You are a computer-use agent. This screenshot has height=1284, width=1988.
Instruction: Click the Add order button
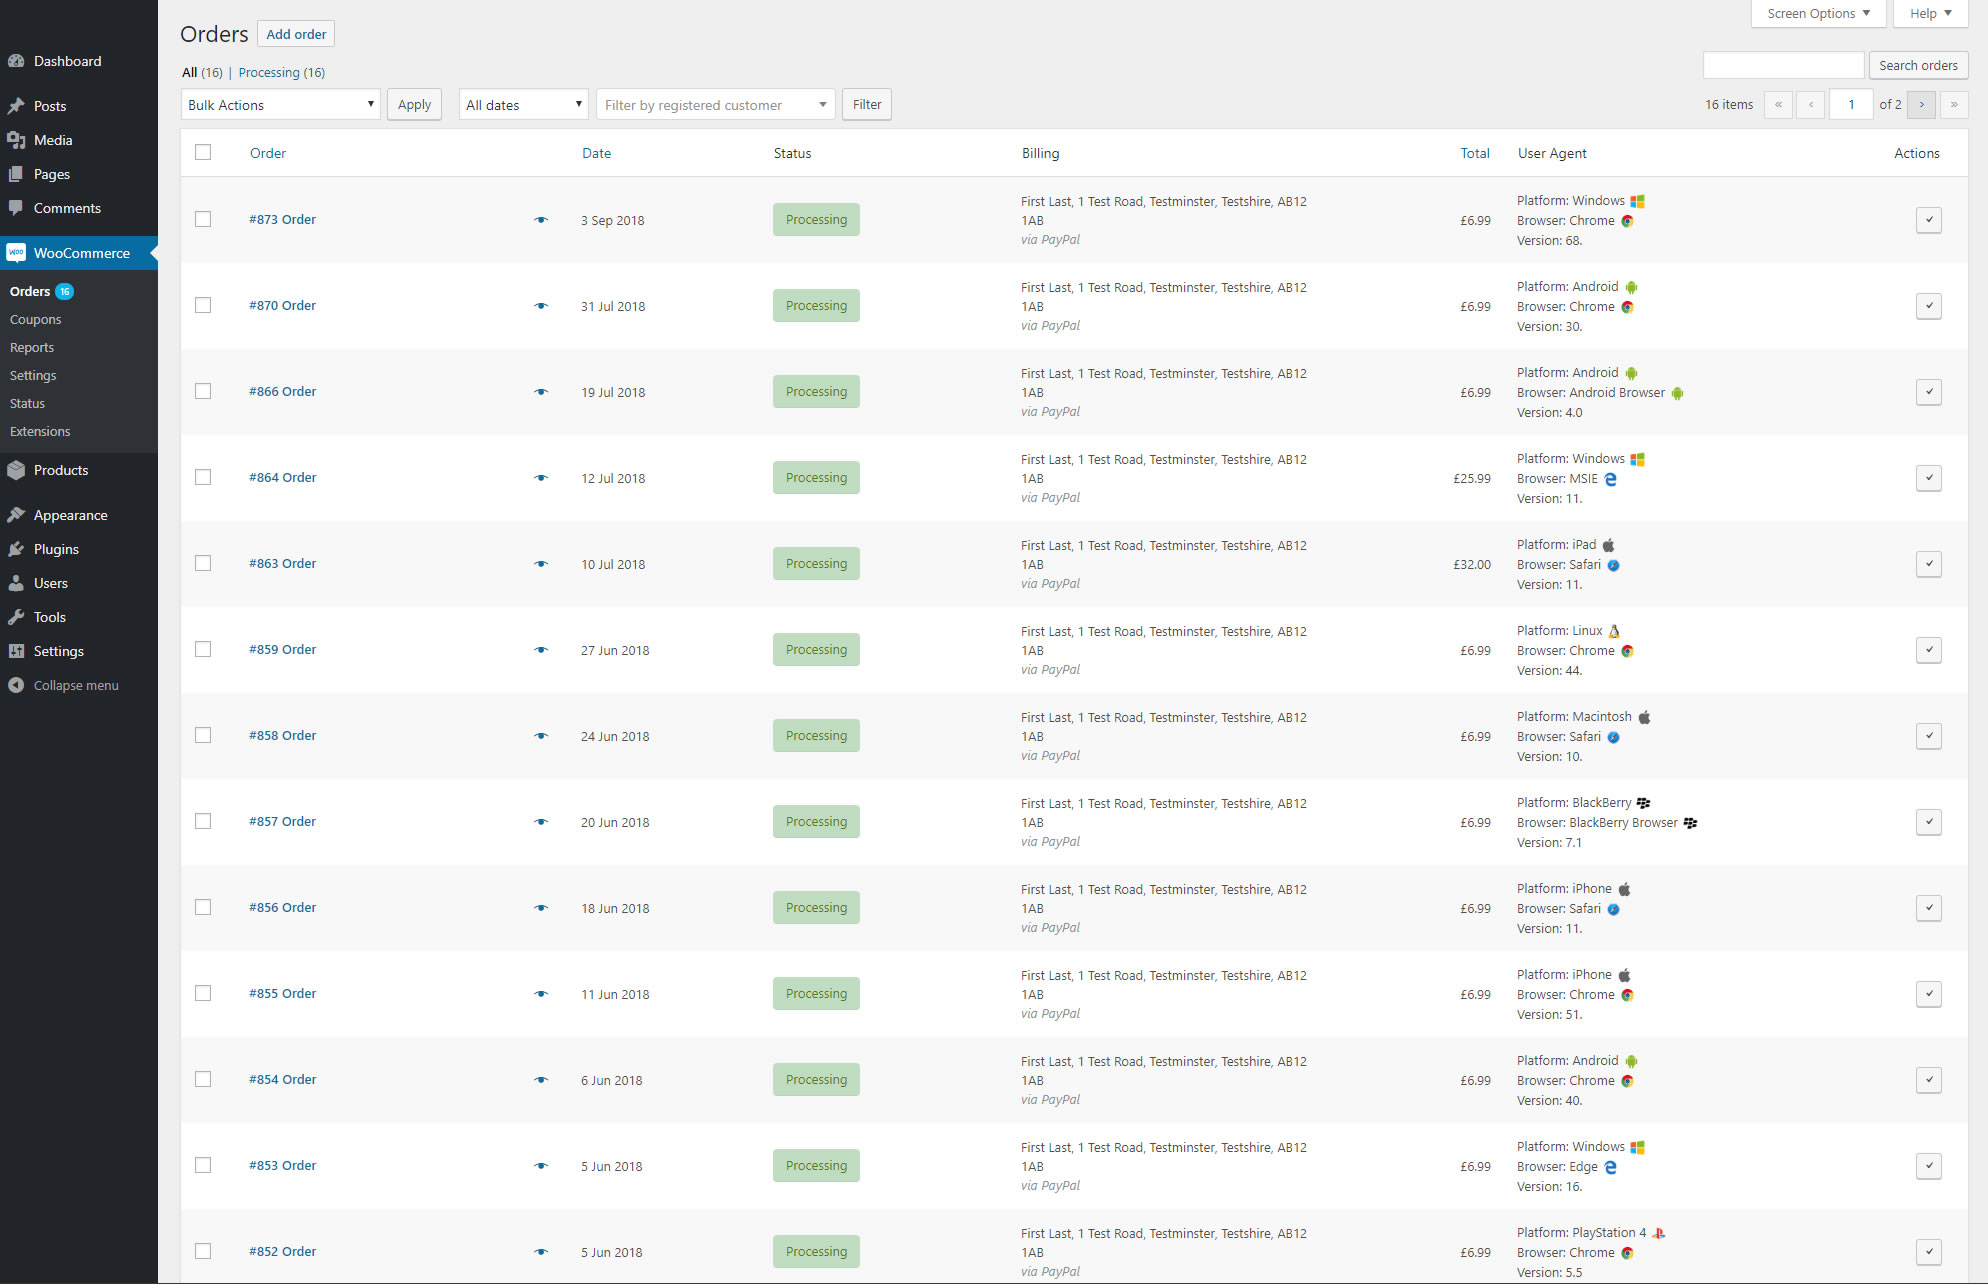coord(296,34)
